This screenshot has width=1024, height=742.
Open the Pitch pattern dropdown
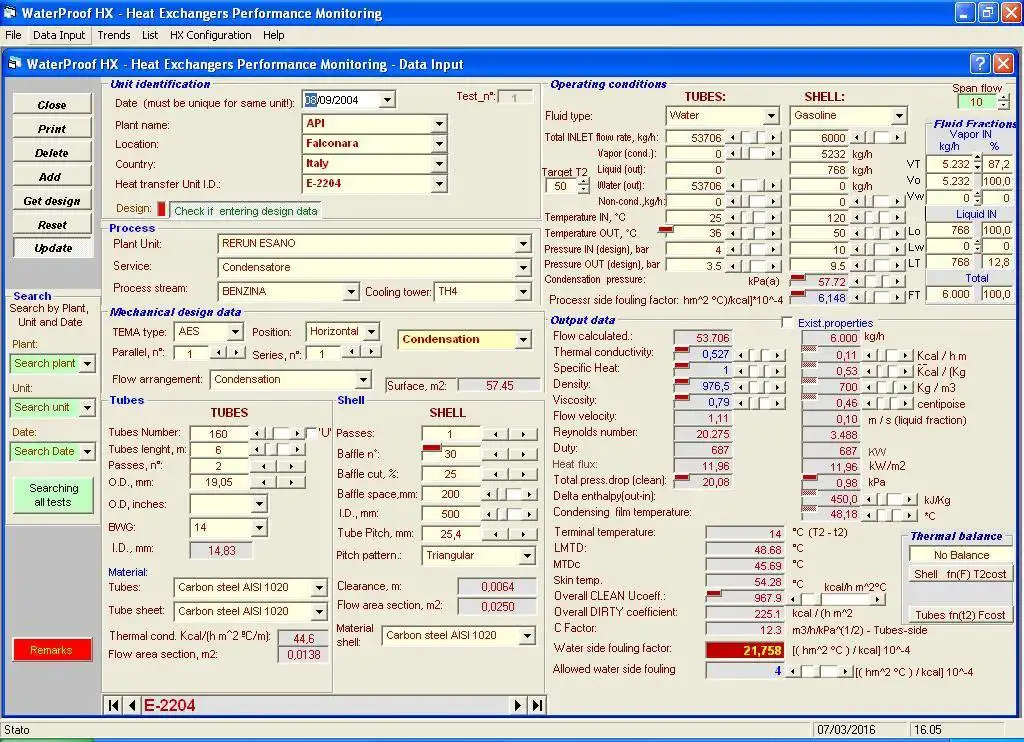[x=527, y=556]
